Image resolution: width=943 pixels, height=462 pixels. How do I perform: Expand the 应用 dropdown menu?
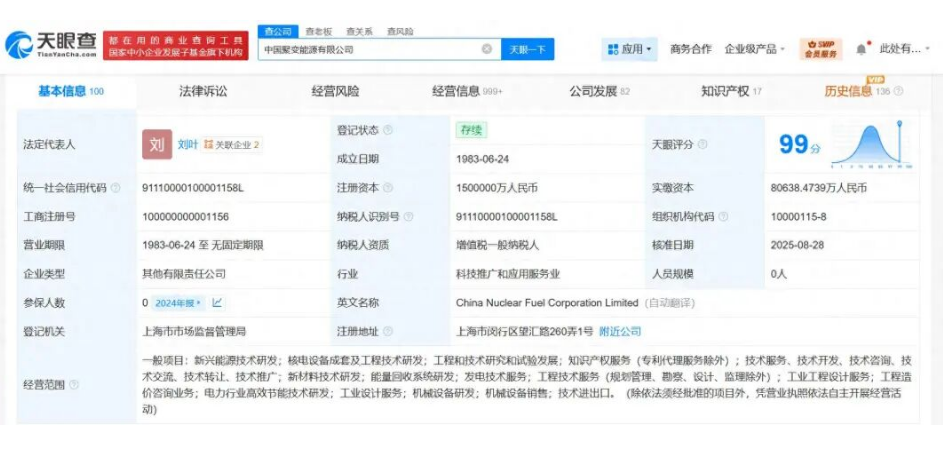[629, 49]
